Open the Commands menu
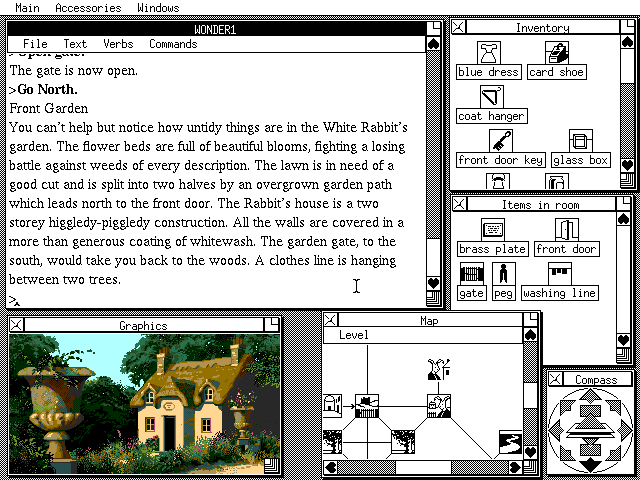This screenshot has width=640, height=480. click(x=173, y=44)
